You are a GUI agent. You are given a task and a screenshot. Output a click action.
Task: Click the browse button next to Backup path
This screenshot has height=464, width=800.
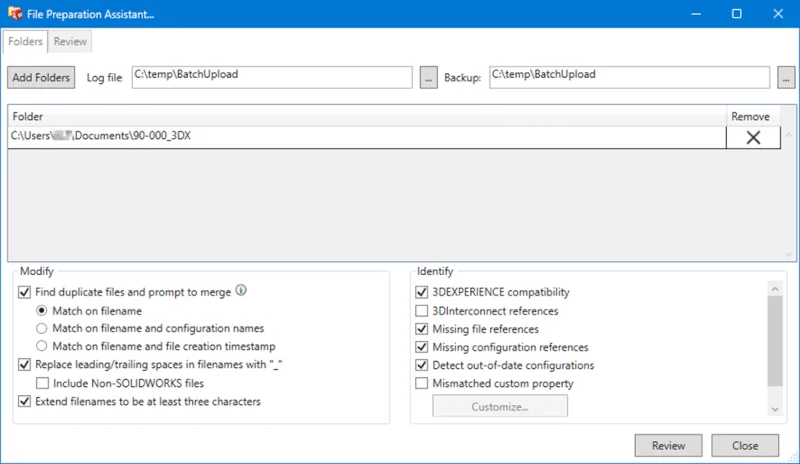tap(786, 78)
